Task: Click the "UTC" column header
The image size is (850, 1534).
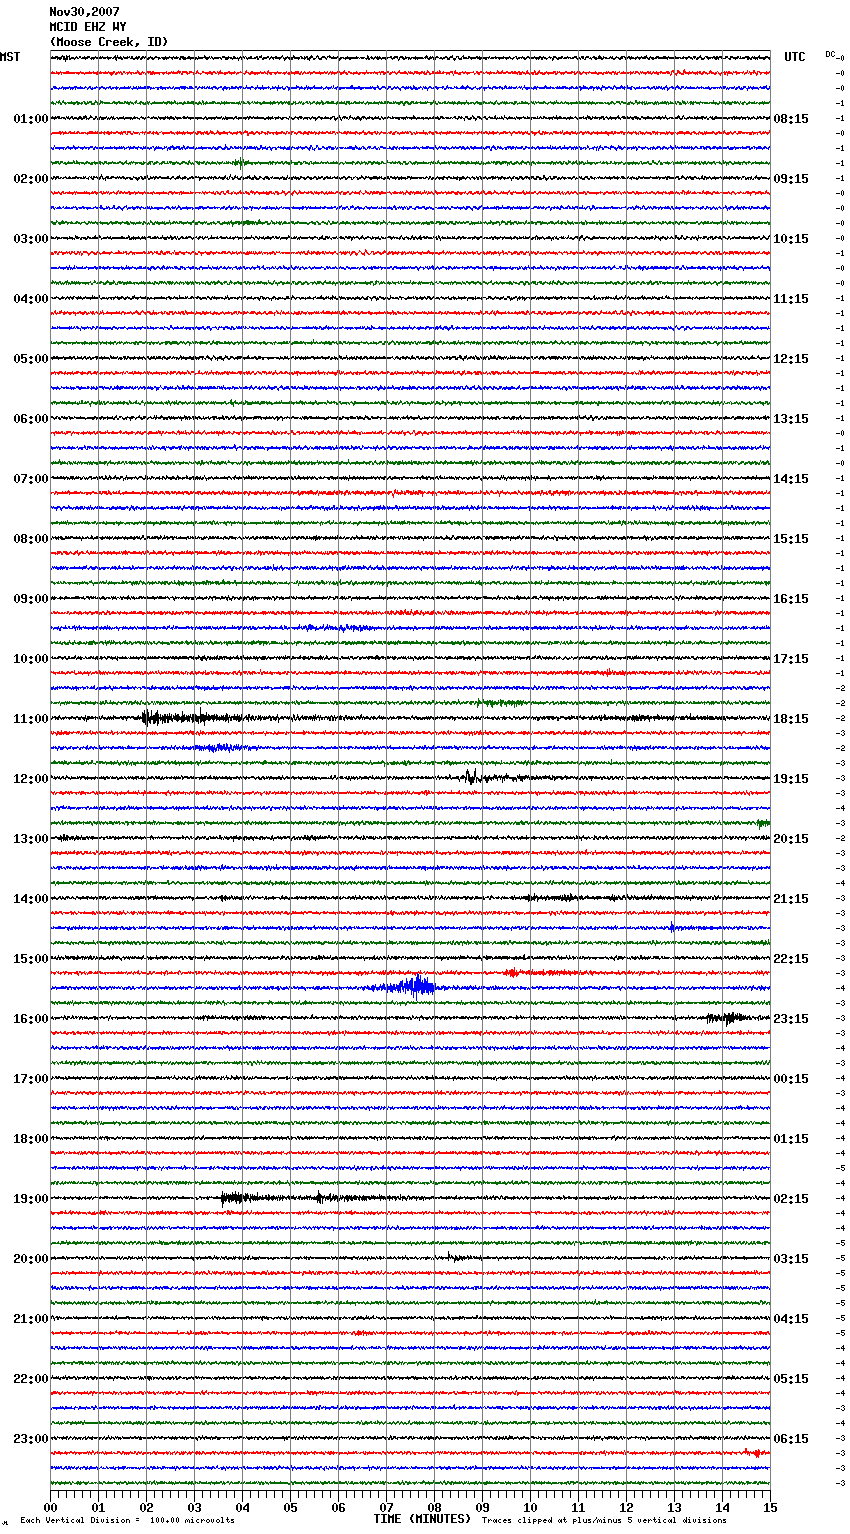Action: 795,57
